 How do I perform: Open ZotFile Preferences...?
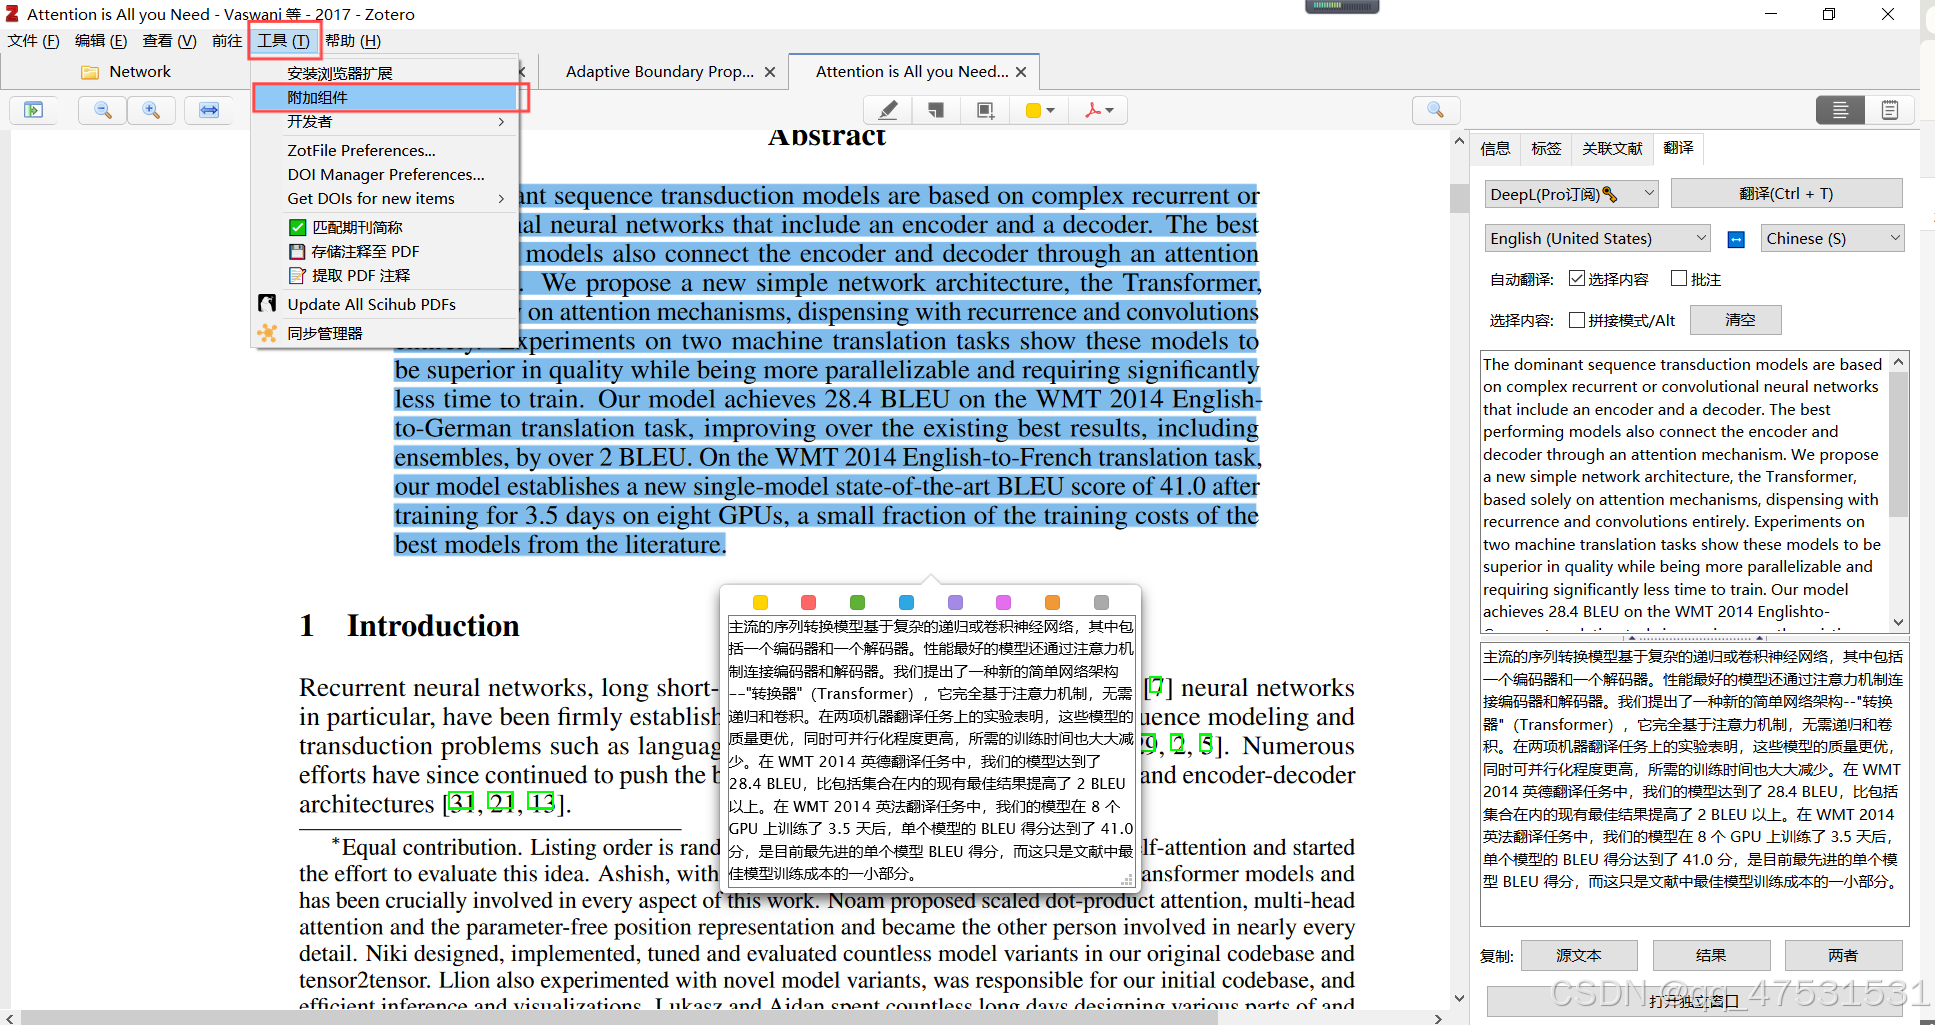tap(385, 151)
